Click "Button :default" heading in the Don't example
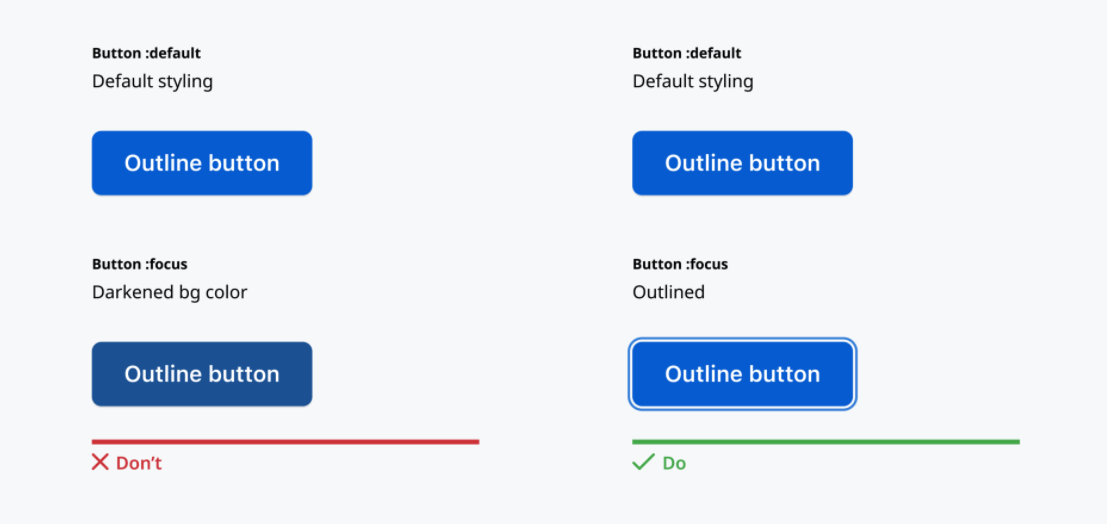 [146, 53]
